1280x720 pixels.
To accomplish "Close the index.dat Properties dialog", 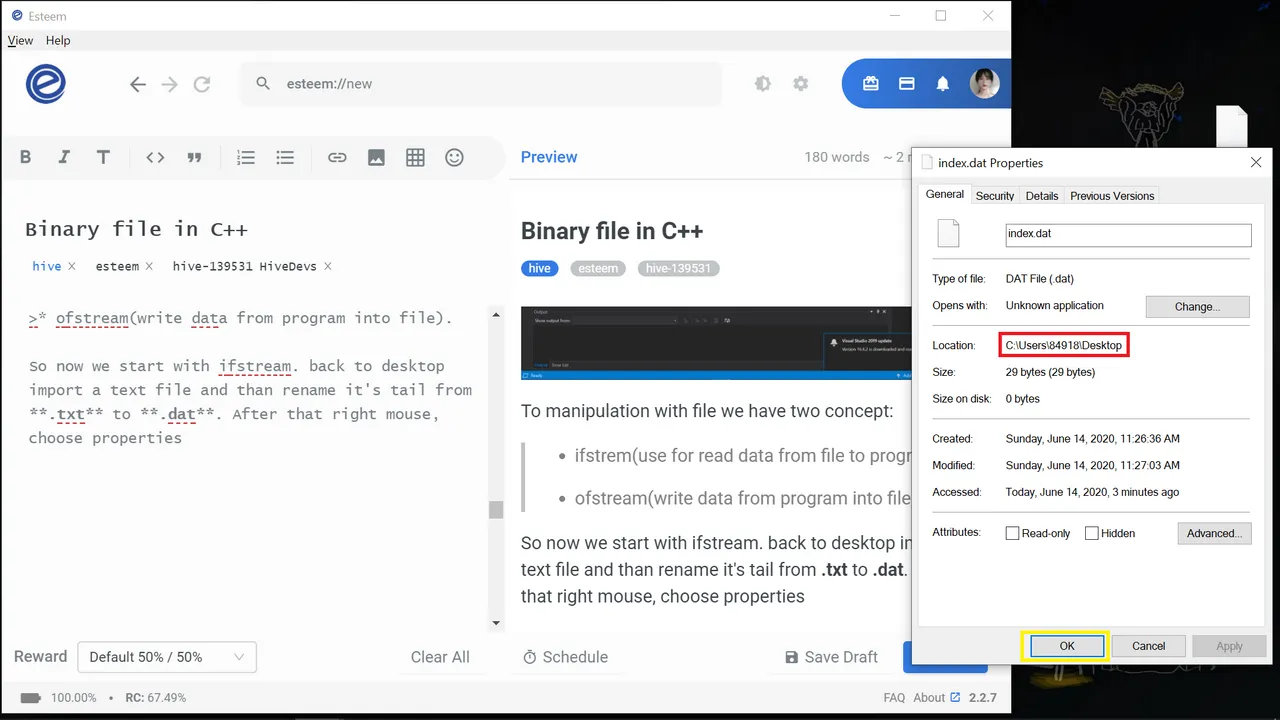I will click(1256, 162).
